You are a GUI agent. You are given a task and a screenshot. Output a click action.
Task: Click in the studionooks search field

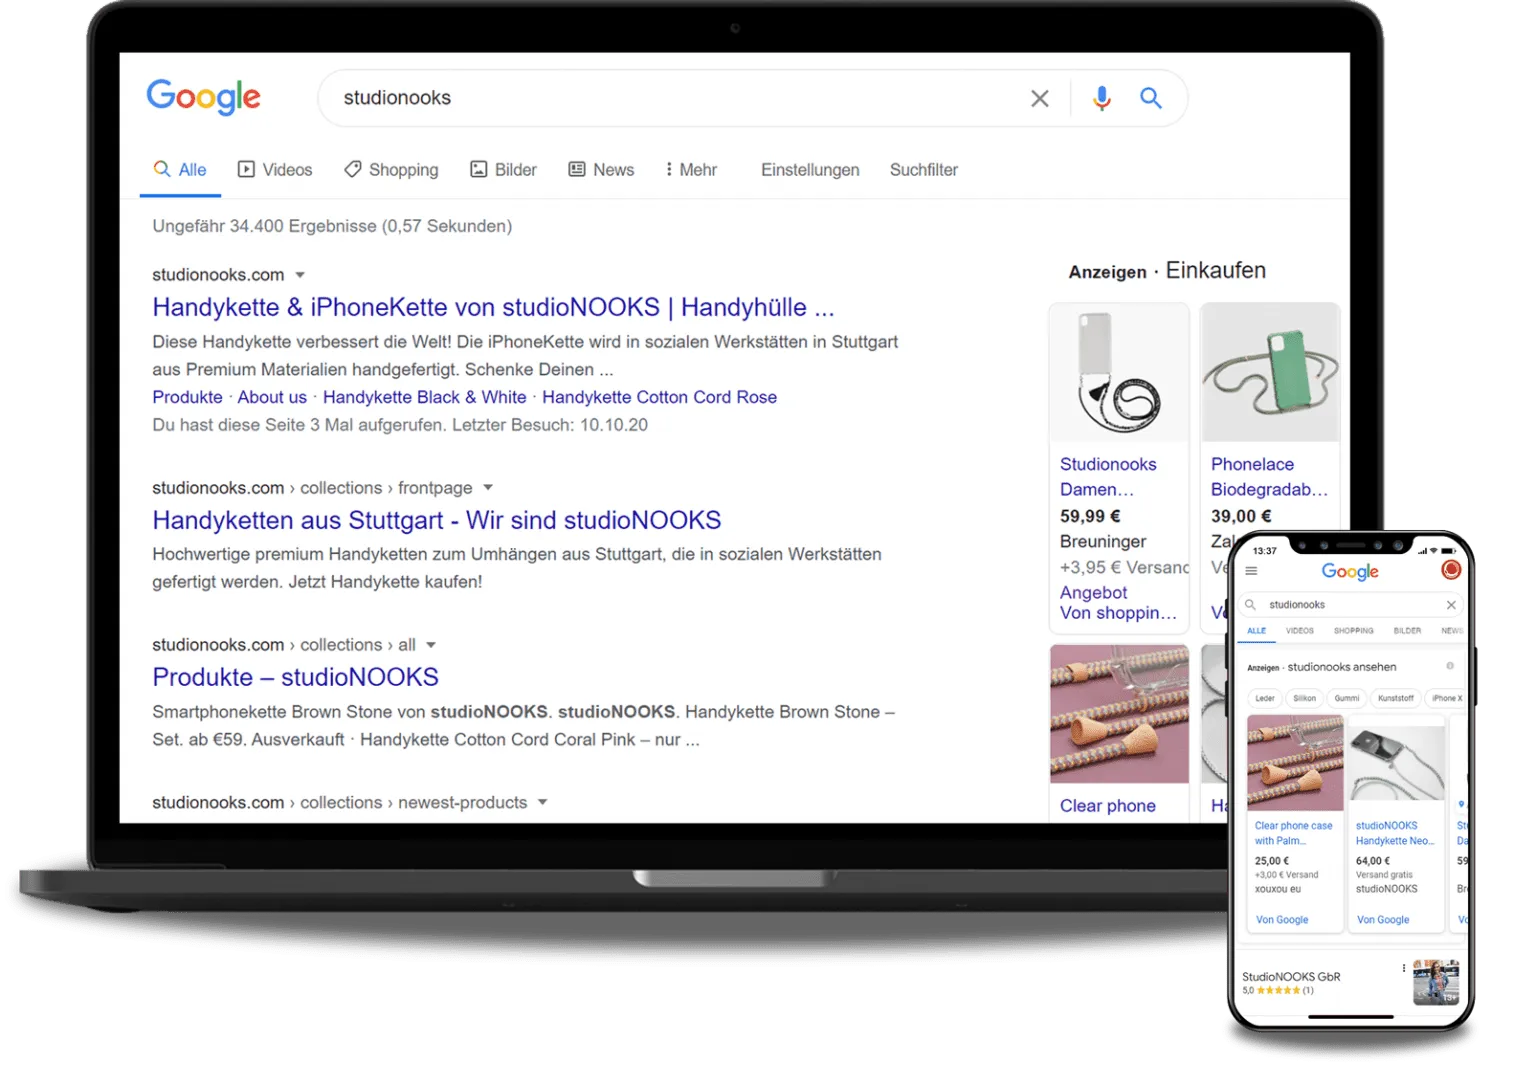pos(680,98)
